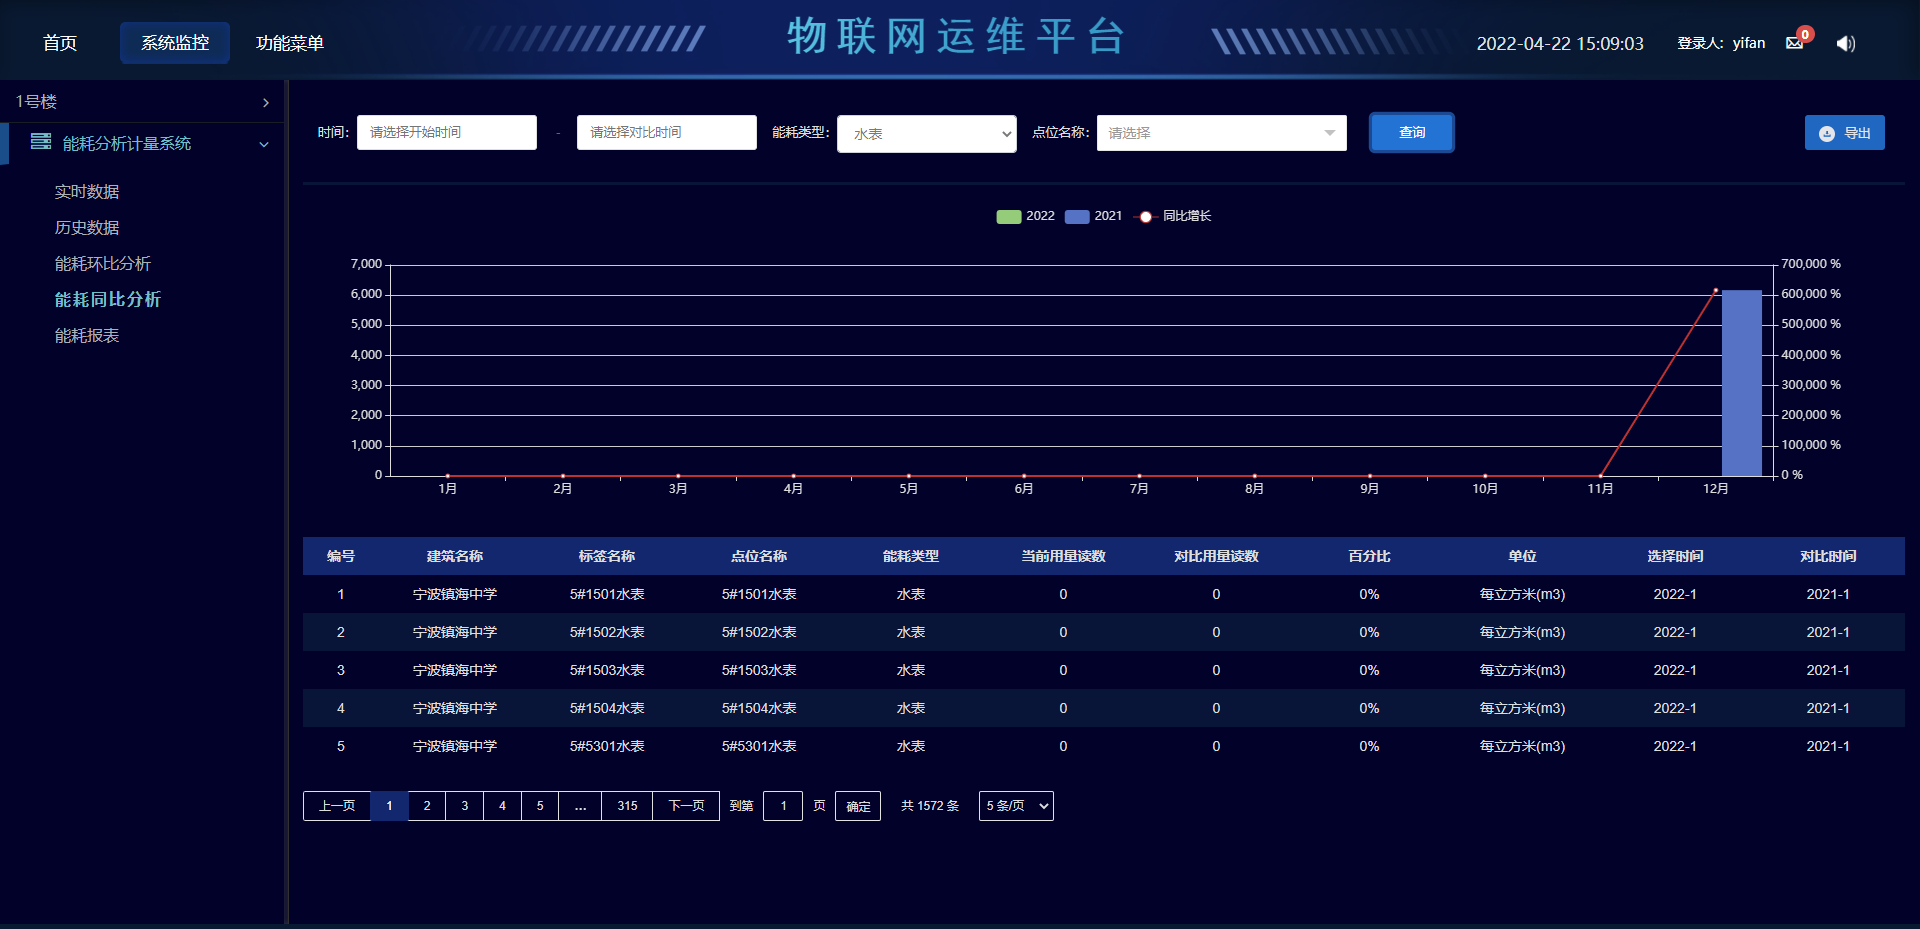Confirm page jump with 确定
Viewport: 1920px width, 929px height.
[858, 806]
